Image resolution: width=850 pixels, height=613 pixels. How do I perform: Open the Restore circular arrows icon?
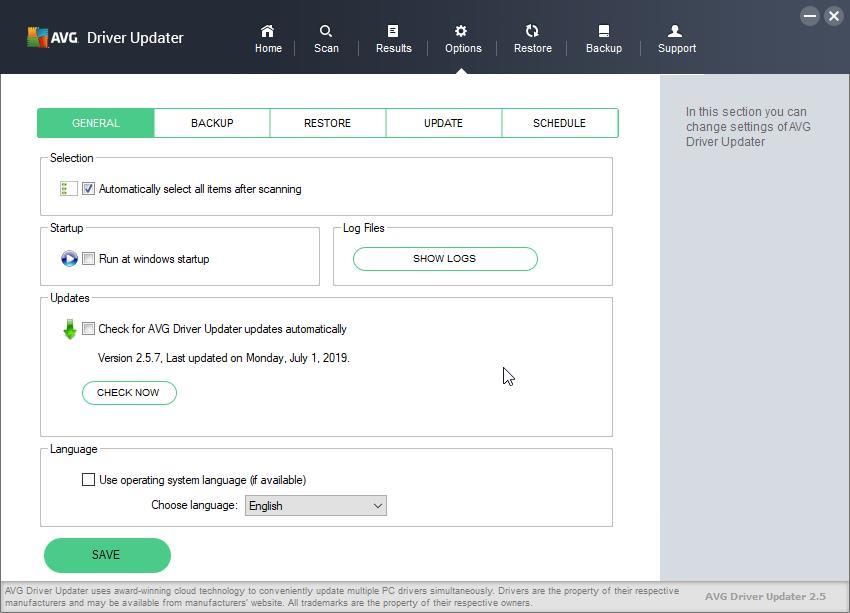point(532,31)
